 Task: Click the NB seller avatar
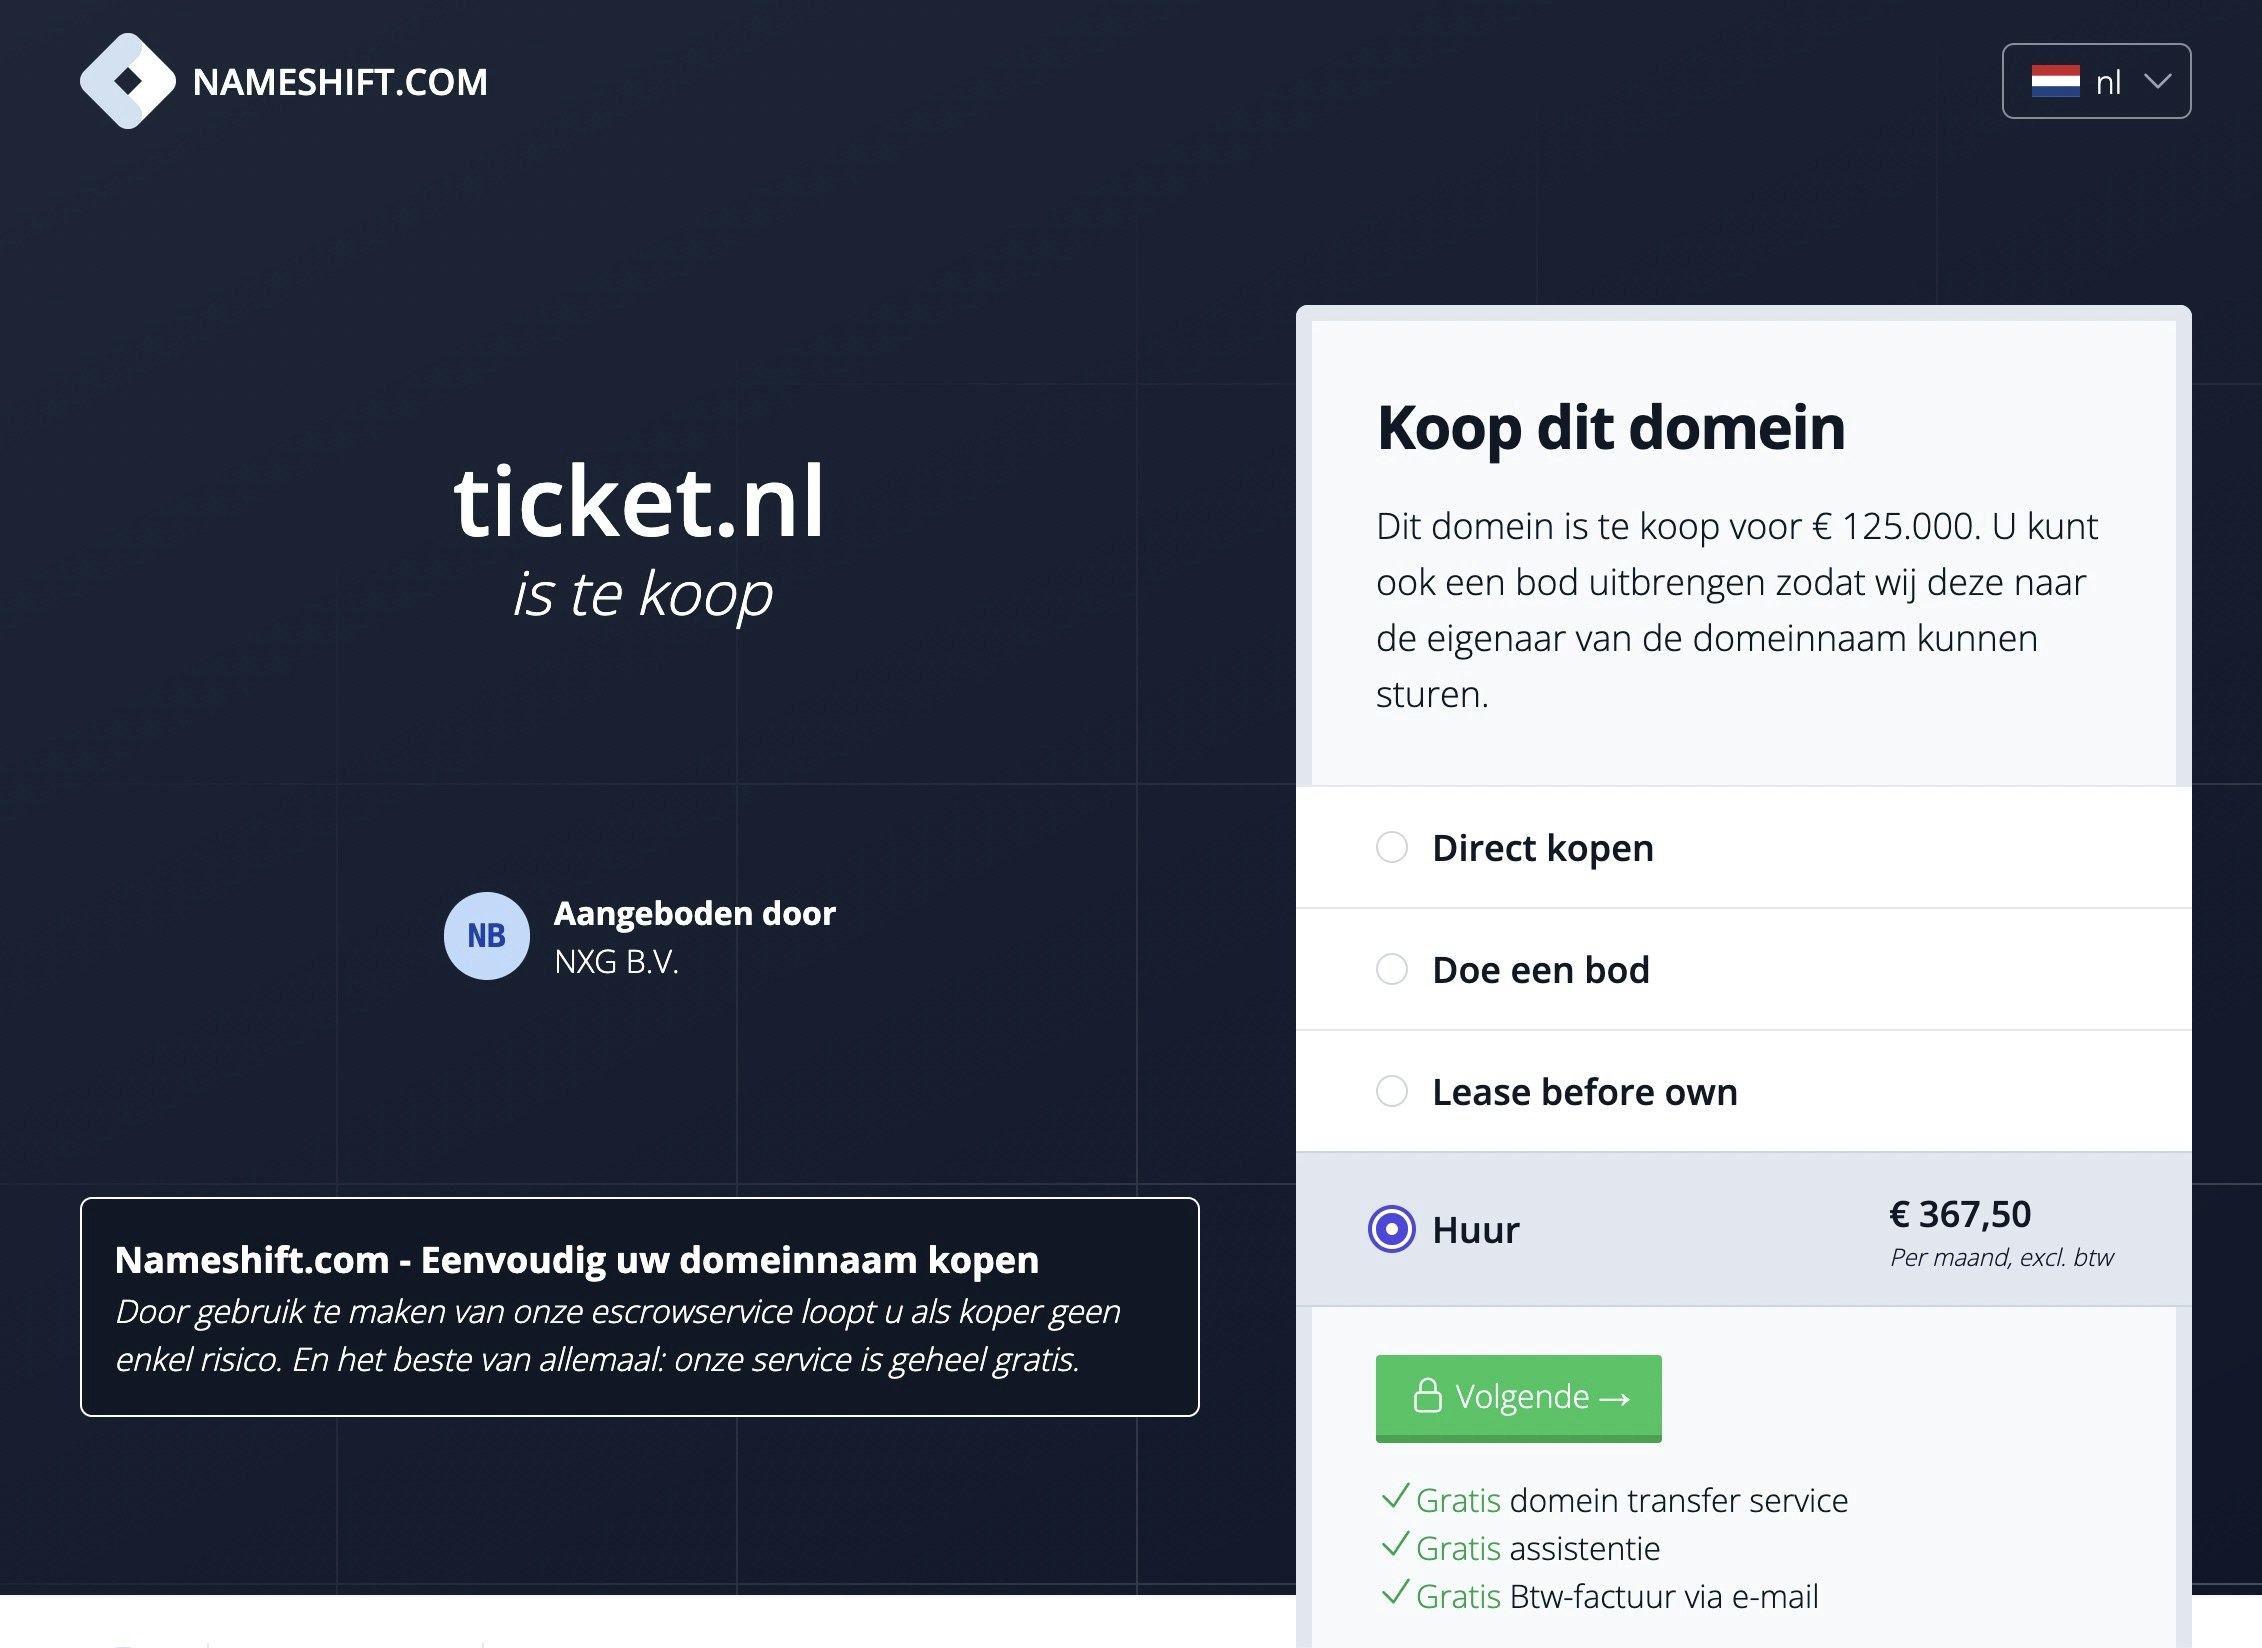(487, 936)
